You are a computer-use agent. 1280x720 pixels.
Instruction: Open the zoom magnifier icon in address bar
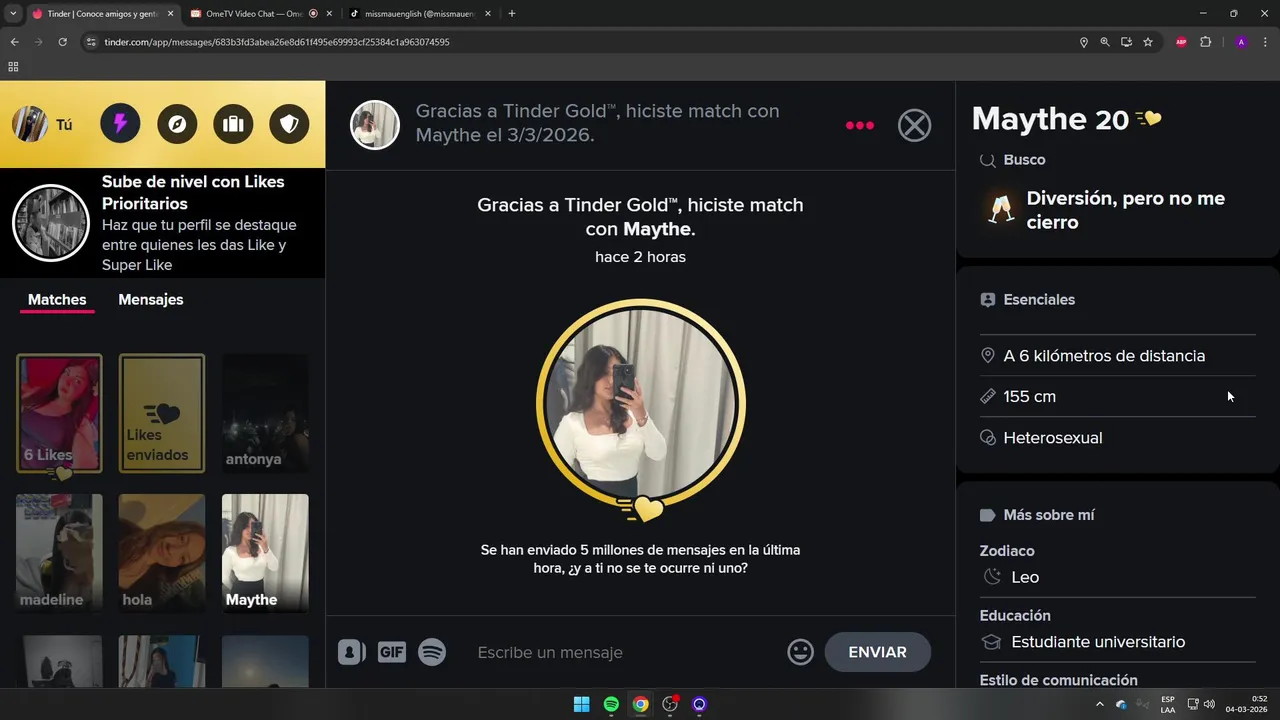pos(1105,42)
